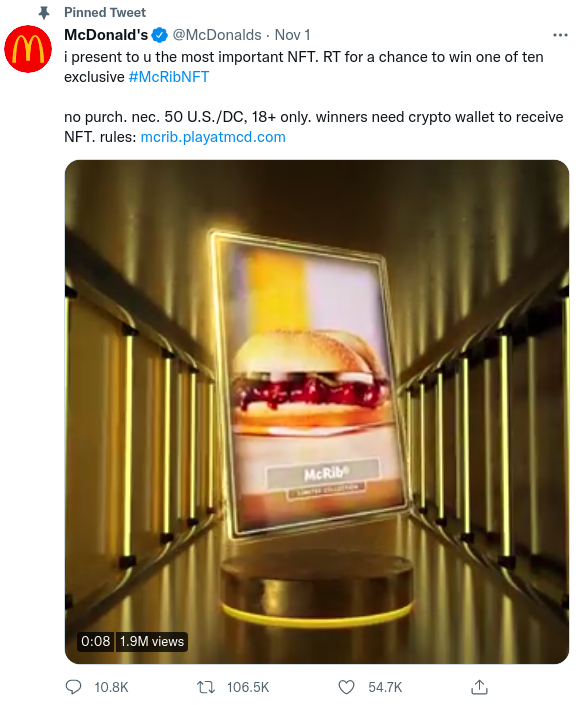Open the three-dot more options menu
Viewport: 585px width, 705px height.
pos(560,35)
